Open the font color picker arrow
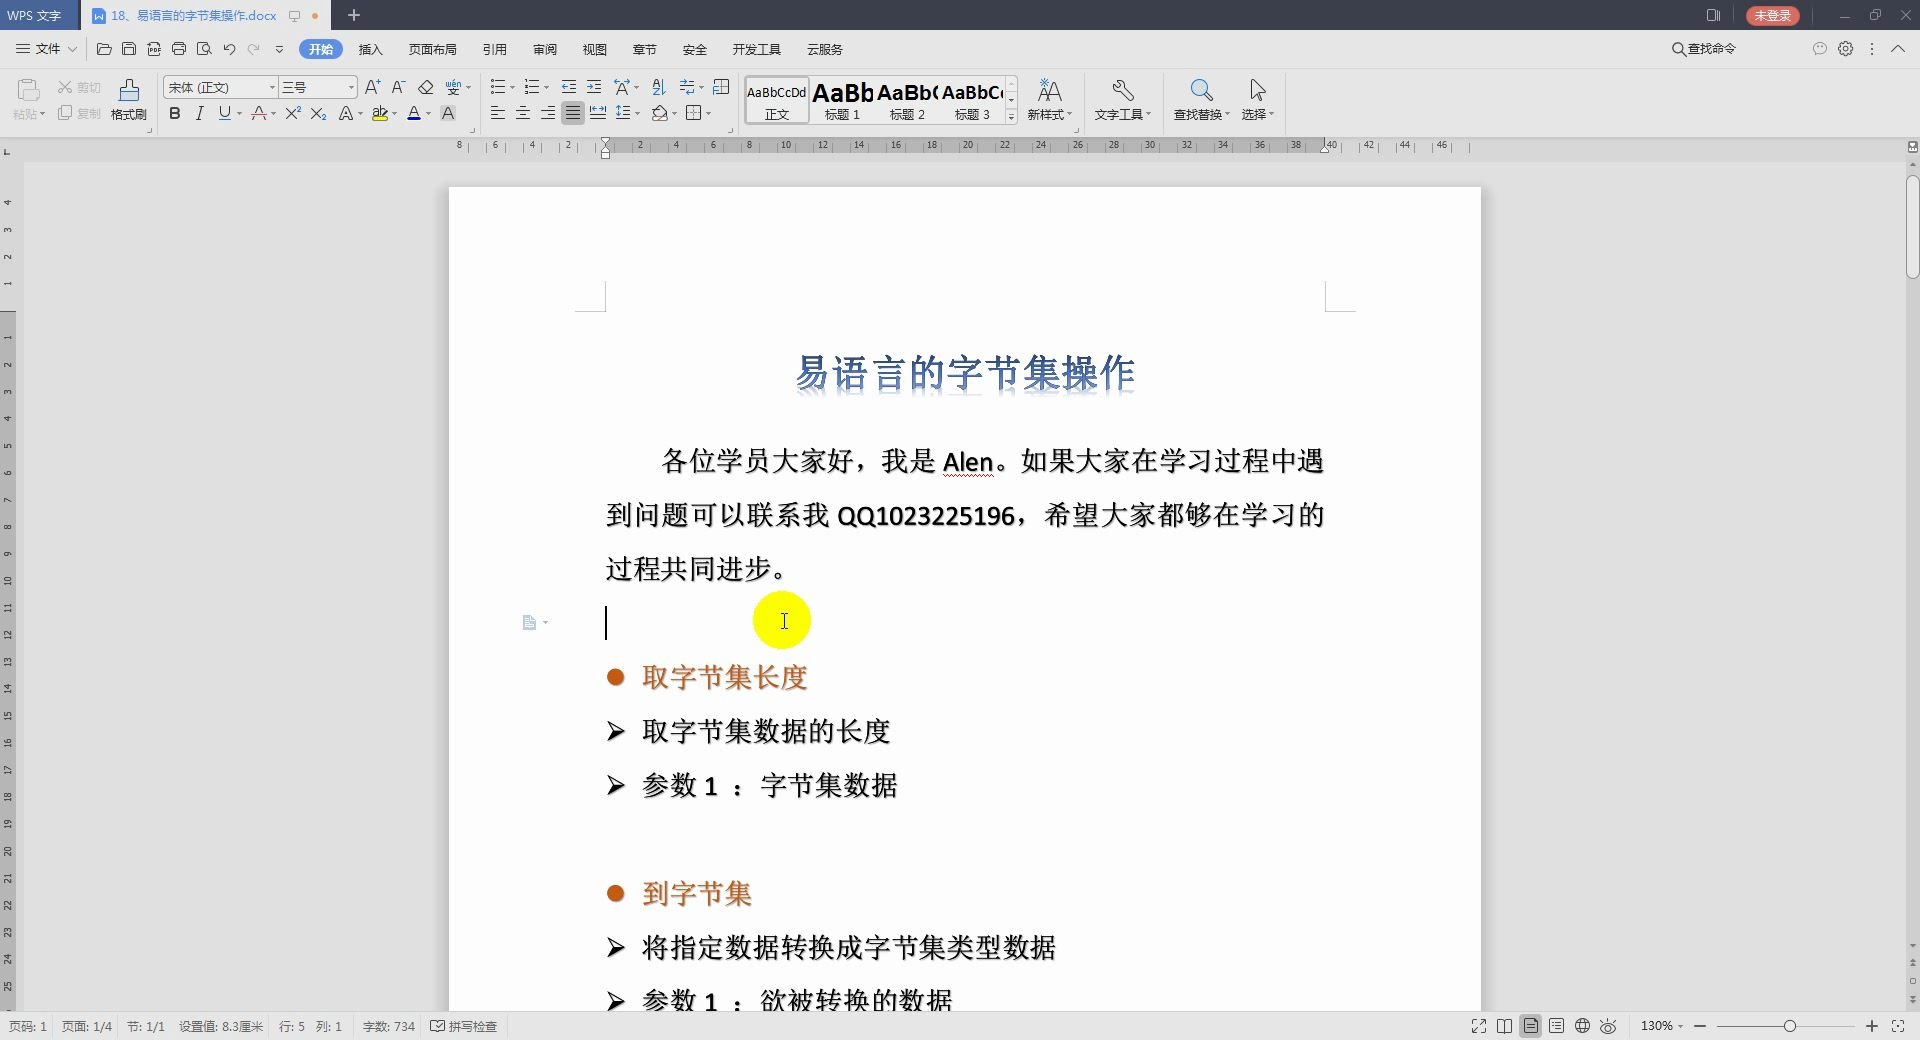 click(x=428, y=114)
